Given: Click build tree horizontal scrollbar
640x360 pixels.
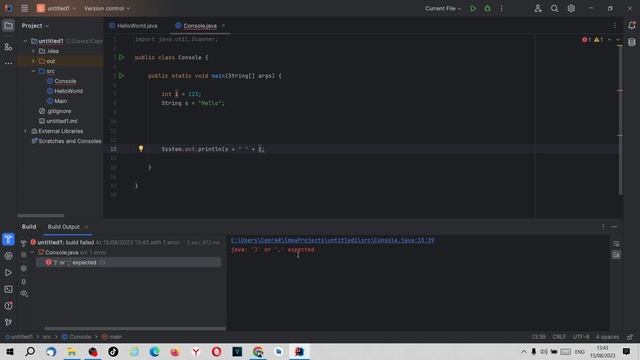Looking at the screenshot, I should (x=135, y=328).
